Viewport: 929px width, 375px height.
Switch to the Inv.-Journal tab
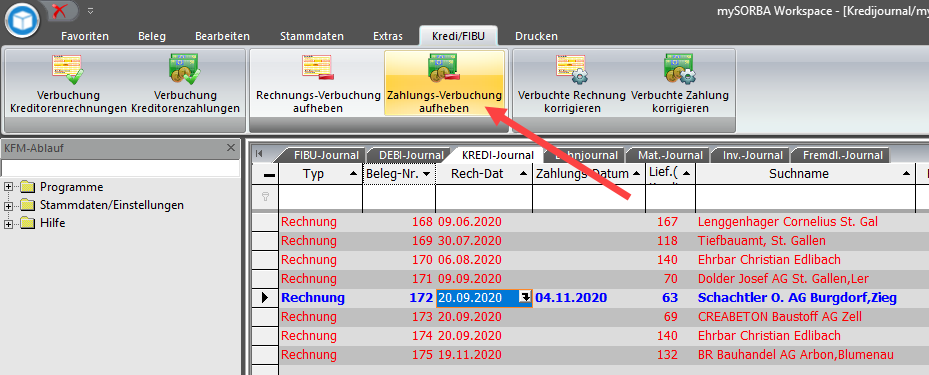coord(752,155)
